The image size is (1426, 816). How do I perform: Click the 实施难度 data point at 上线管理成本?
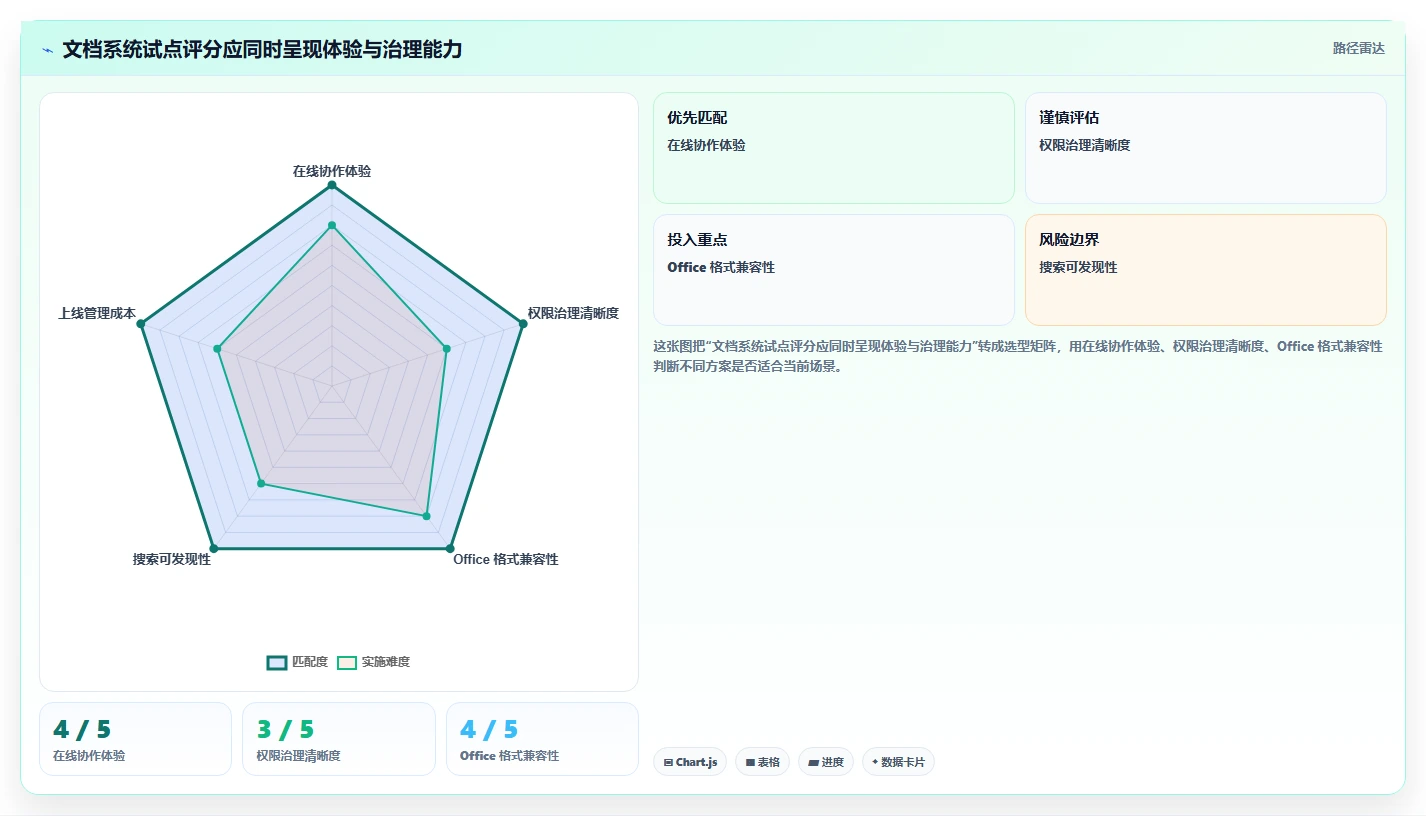pos(217,348)
